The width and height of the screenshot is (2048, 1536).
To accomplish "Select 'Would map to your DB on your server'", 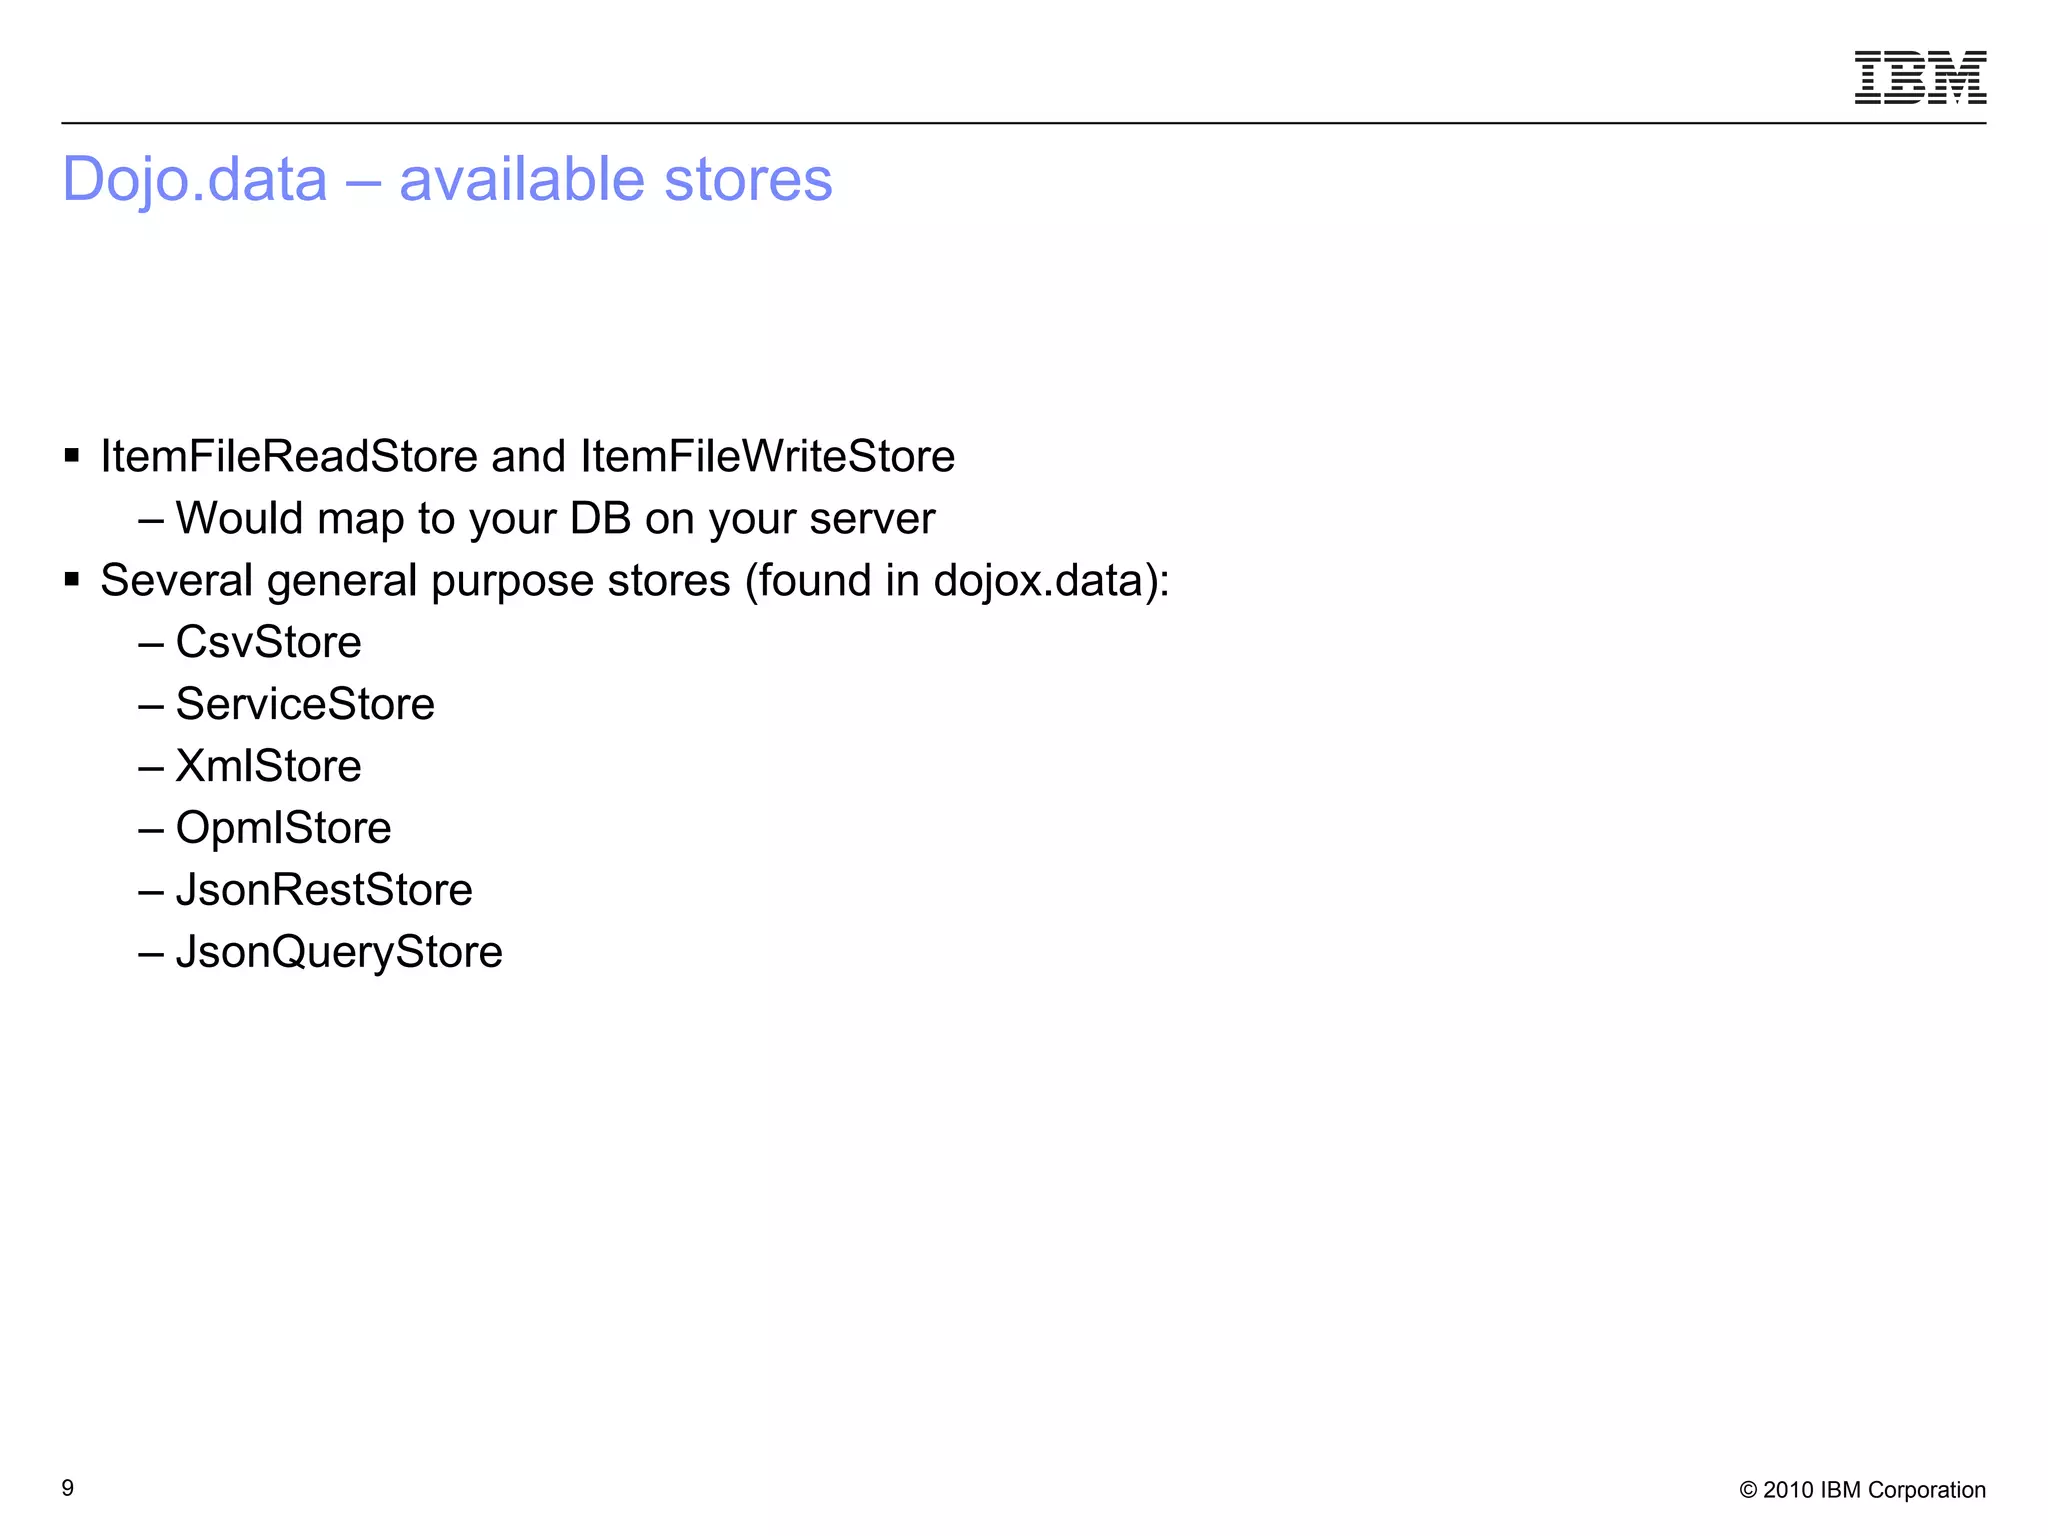I will (x=555, y=519).
